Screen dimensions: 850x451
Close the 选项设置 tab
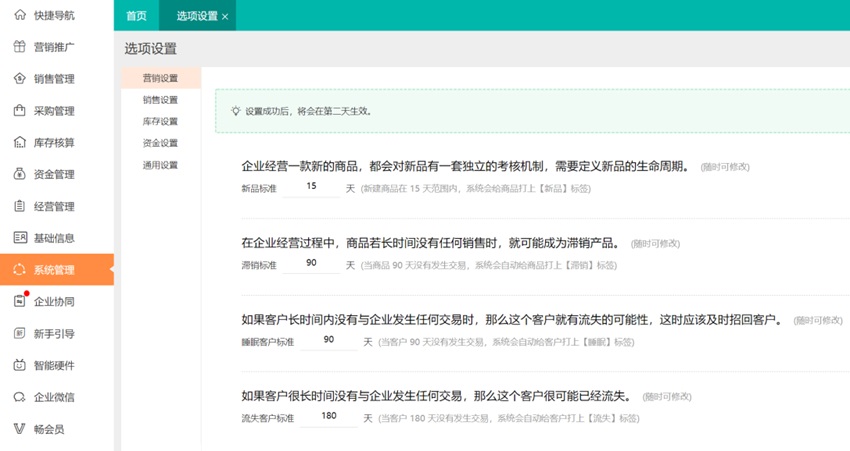point(225,17)
